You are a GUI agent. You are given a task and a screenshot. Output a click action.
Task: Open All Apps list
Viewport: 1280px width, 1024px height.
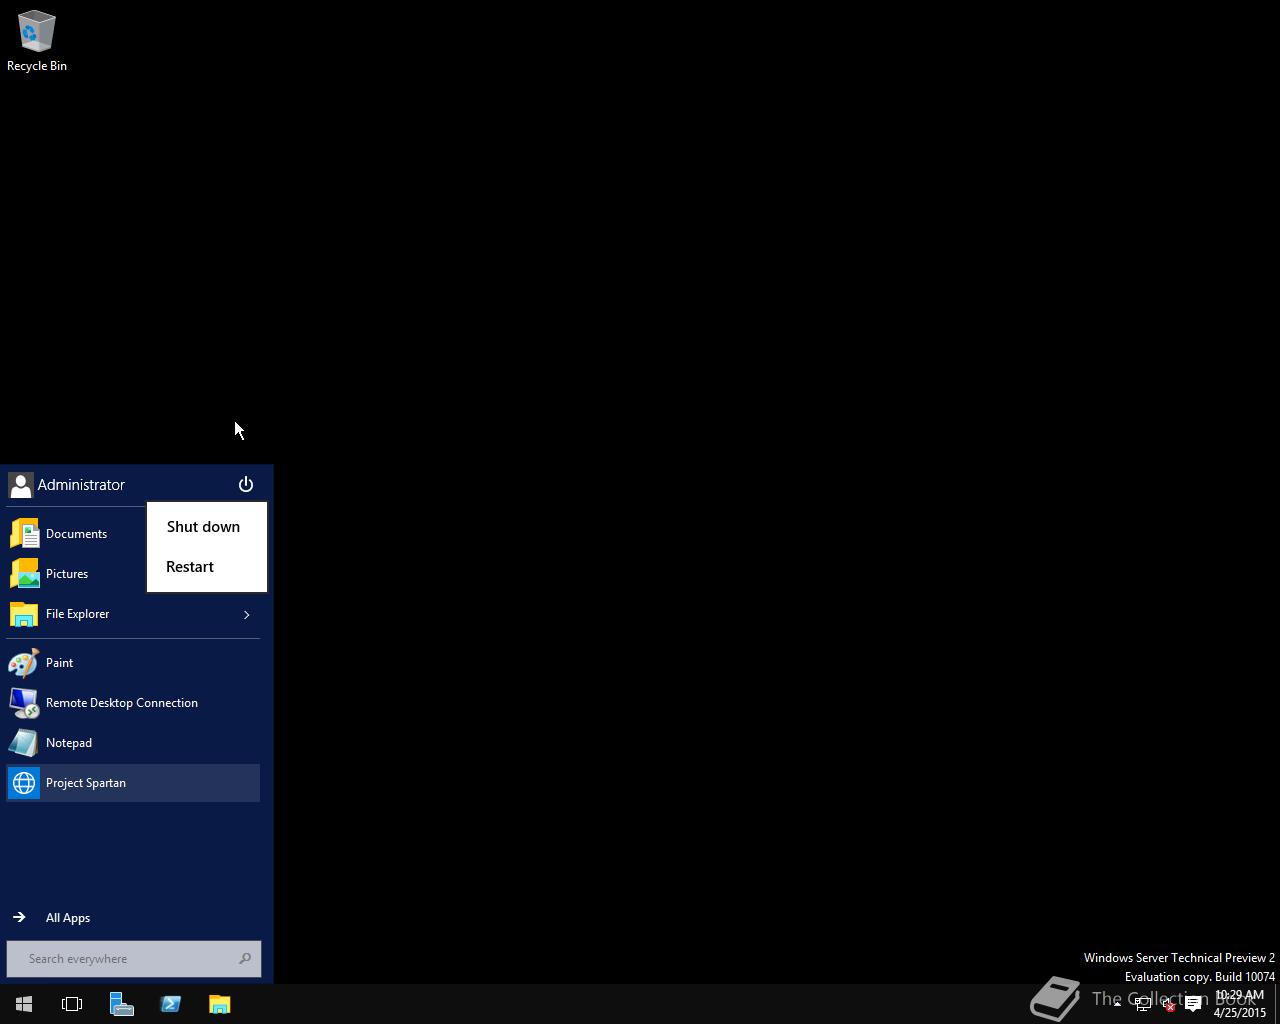coord(52,918)
